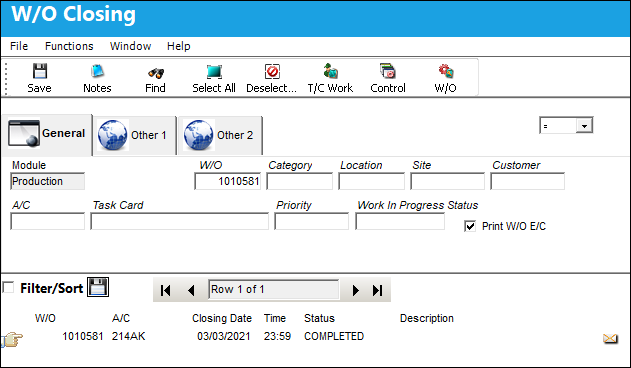Click the Select All toolbar icon

[214, 72]
